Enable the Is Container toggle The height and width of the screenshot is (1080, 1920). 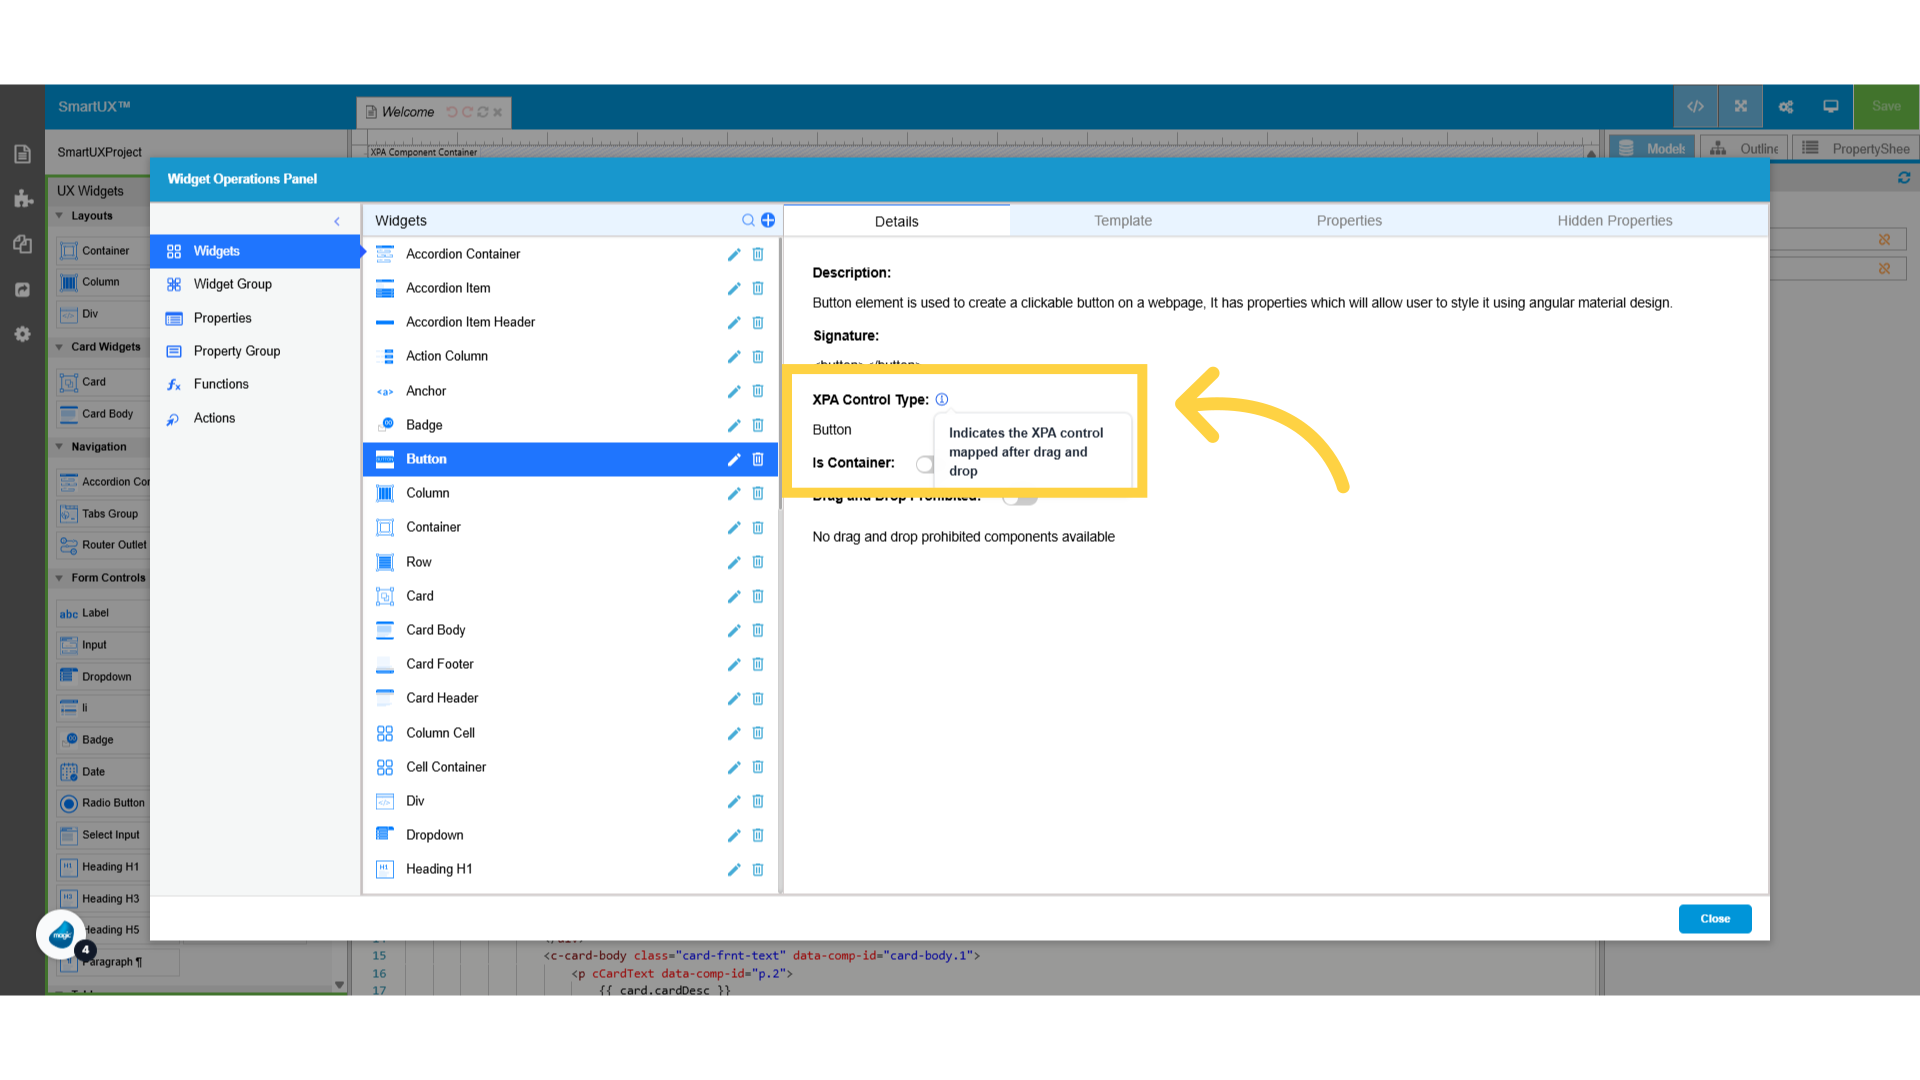[x=925, y=463]
